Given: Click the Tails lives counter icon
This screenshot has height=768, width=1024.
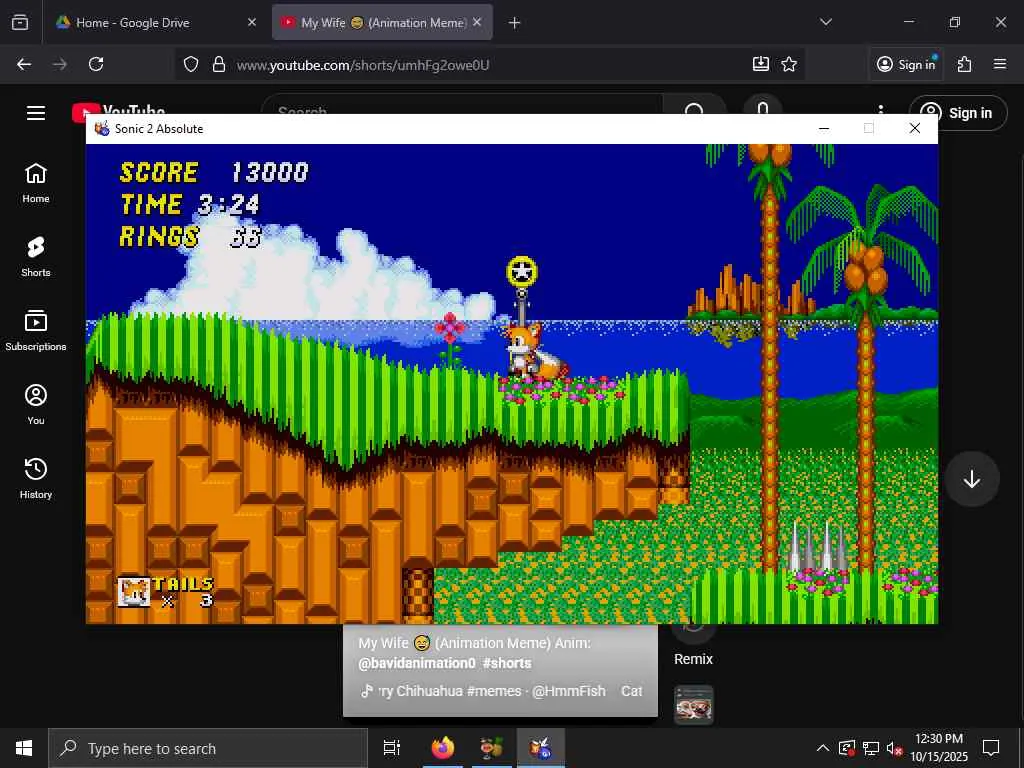Looking at the screenshot, I should coord(134,593).
